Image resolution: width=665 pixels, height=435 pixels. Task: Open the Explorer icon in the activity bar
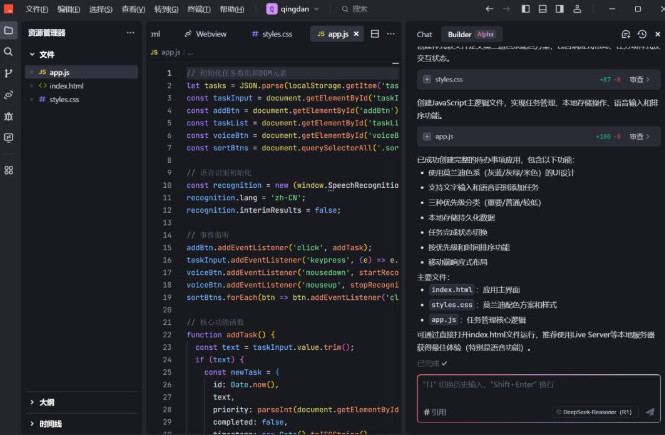point(8,31)
